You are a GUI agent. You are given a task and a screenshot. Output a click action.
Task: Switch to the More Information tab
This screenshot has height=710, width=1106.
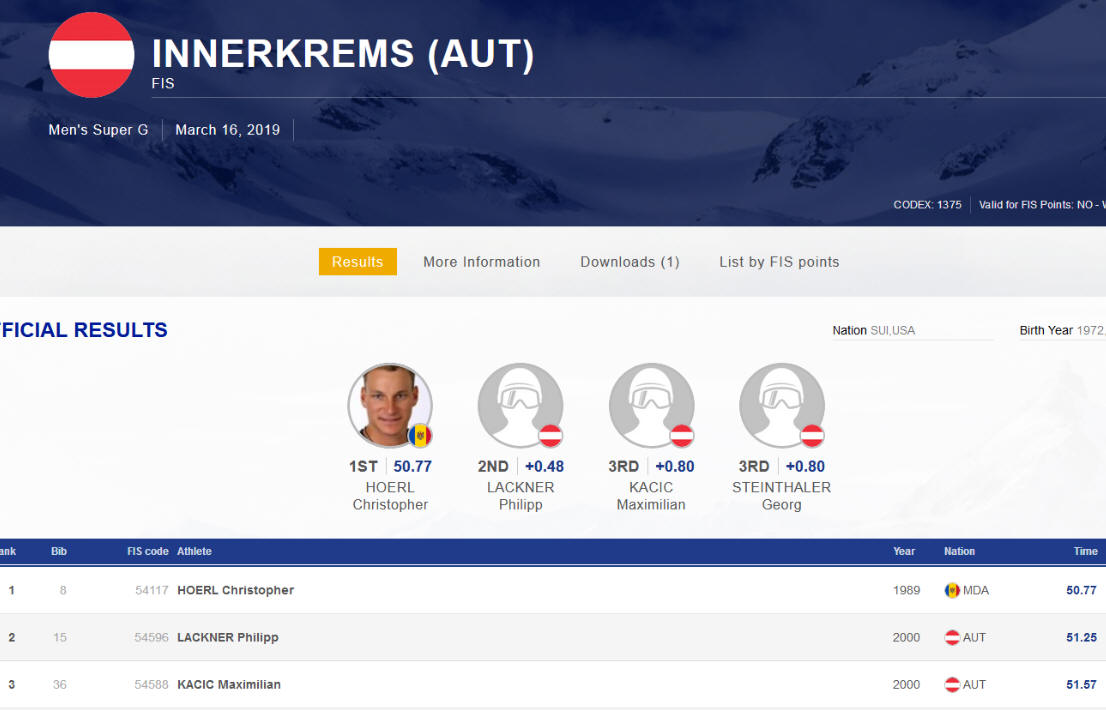click(x=481, y=262)
